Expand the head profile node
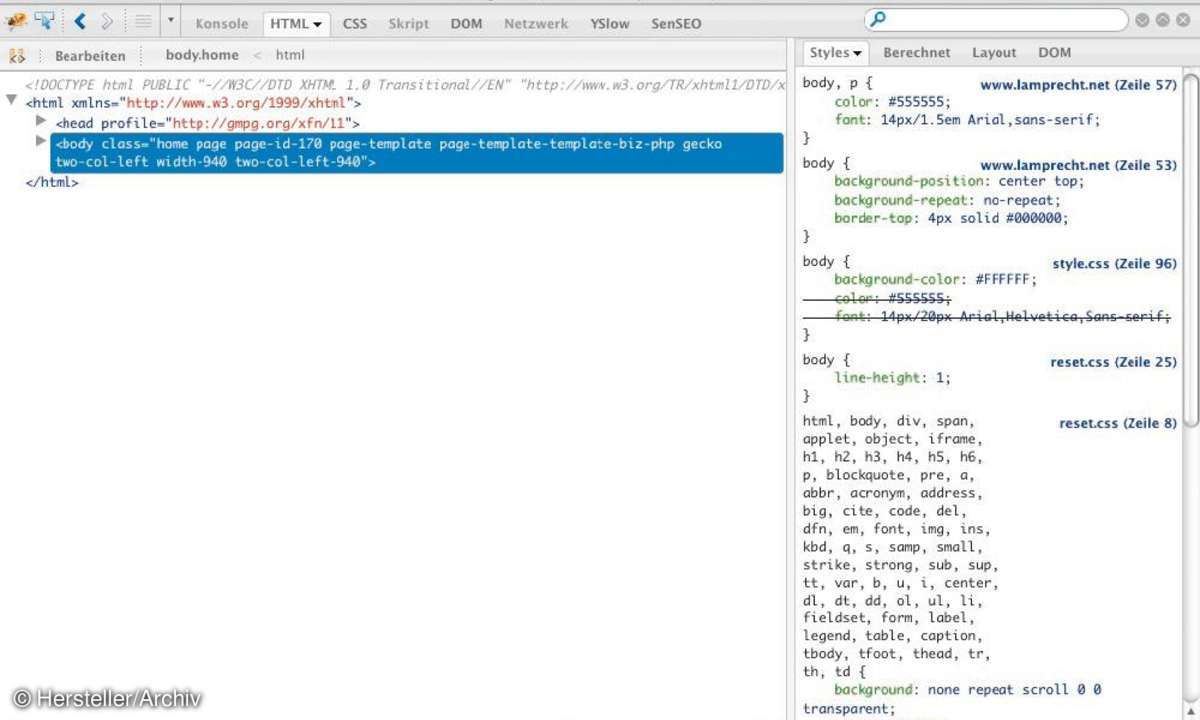The height and width of the screenshot is (720, 1200). tap(41, 121)
